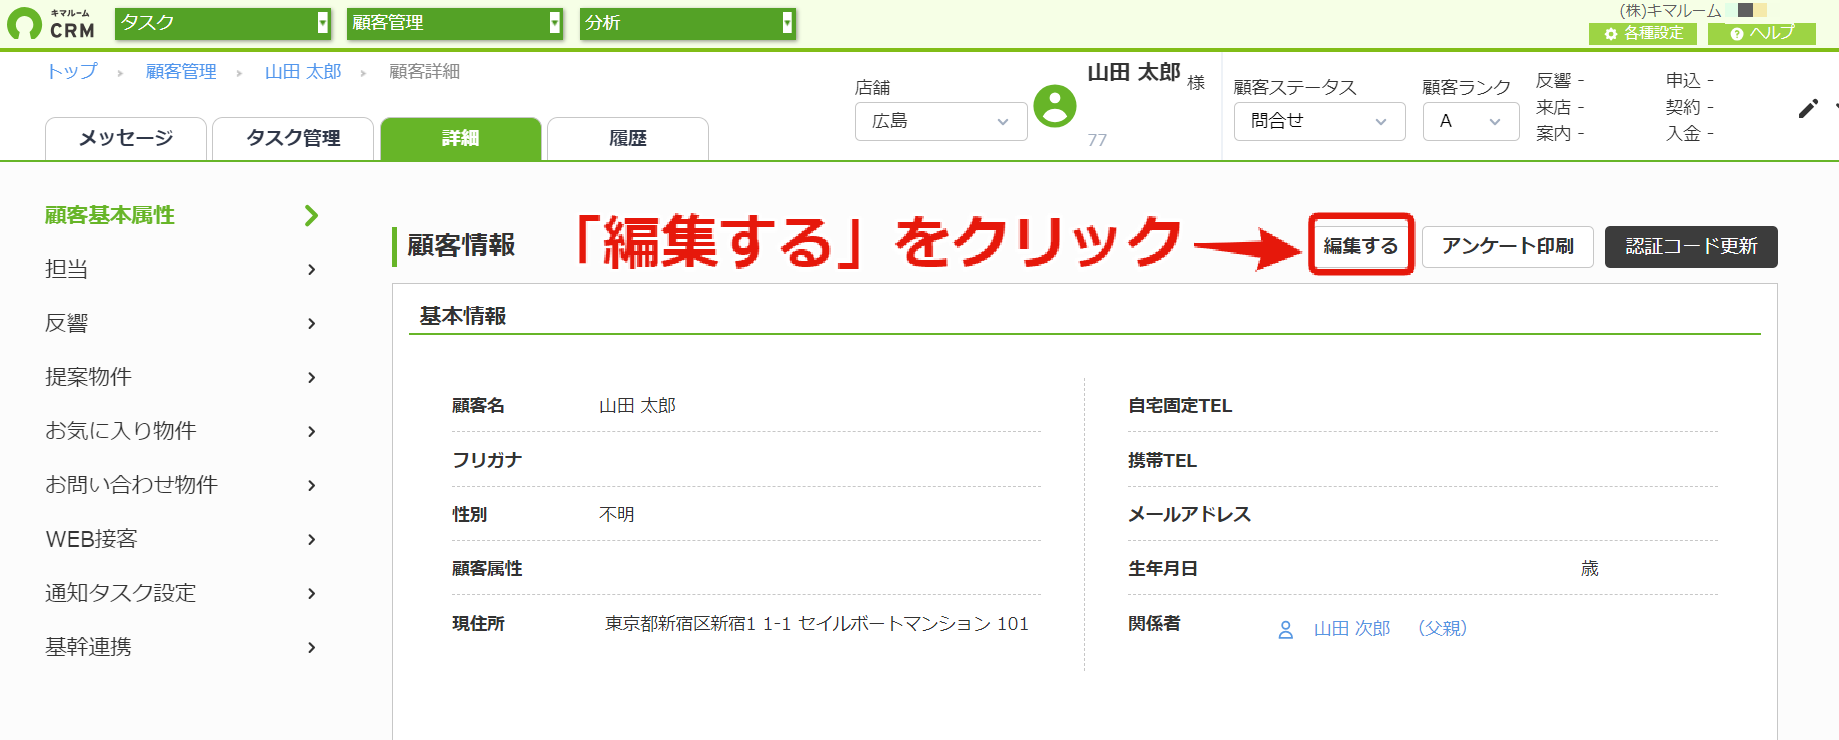Viewport: 1839px width, 740px height.
Task: Click the address 東京都新宿区新宿1 1-1 text
Action: coord(816,624)
